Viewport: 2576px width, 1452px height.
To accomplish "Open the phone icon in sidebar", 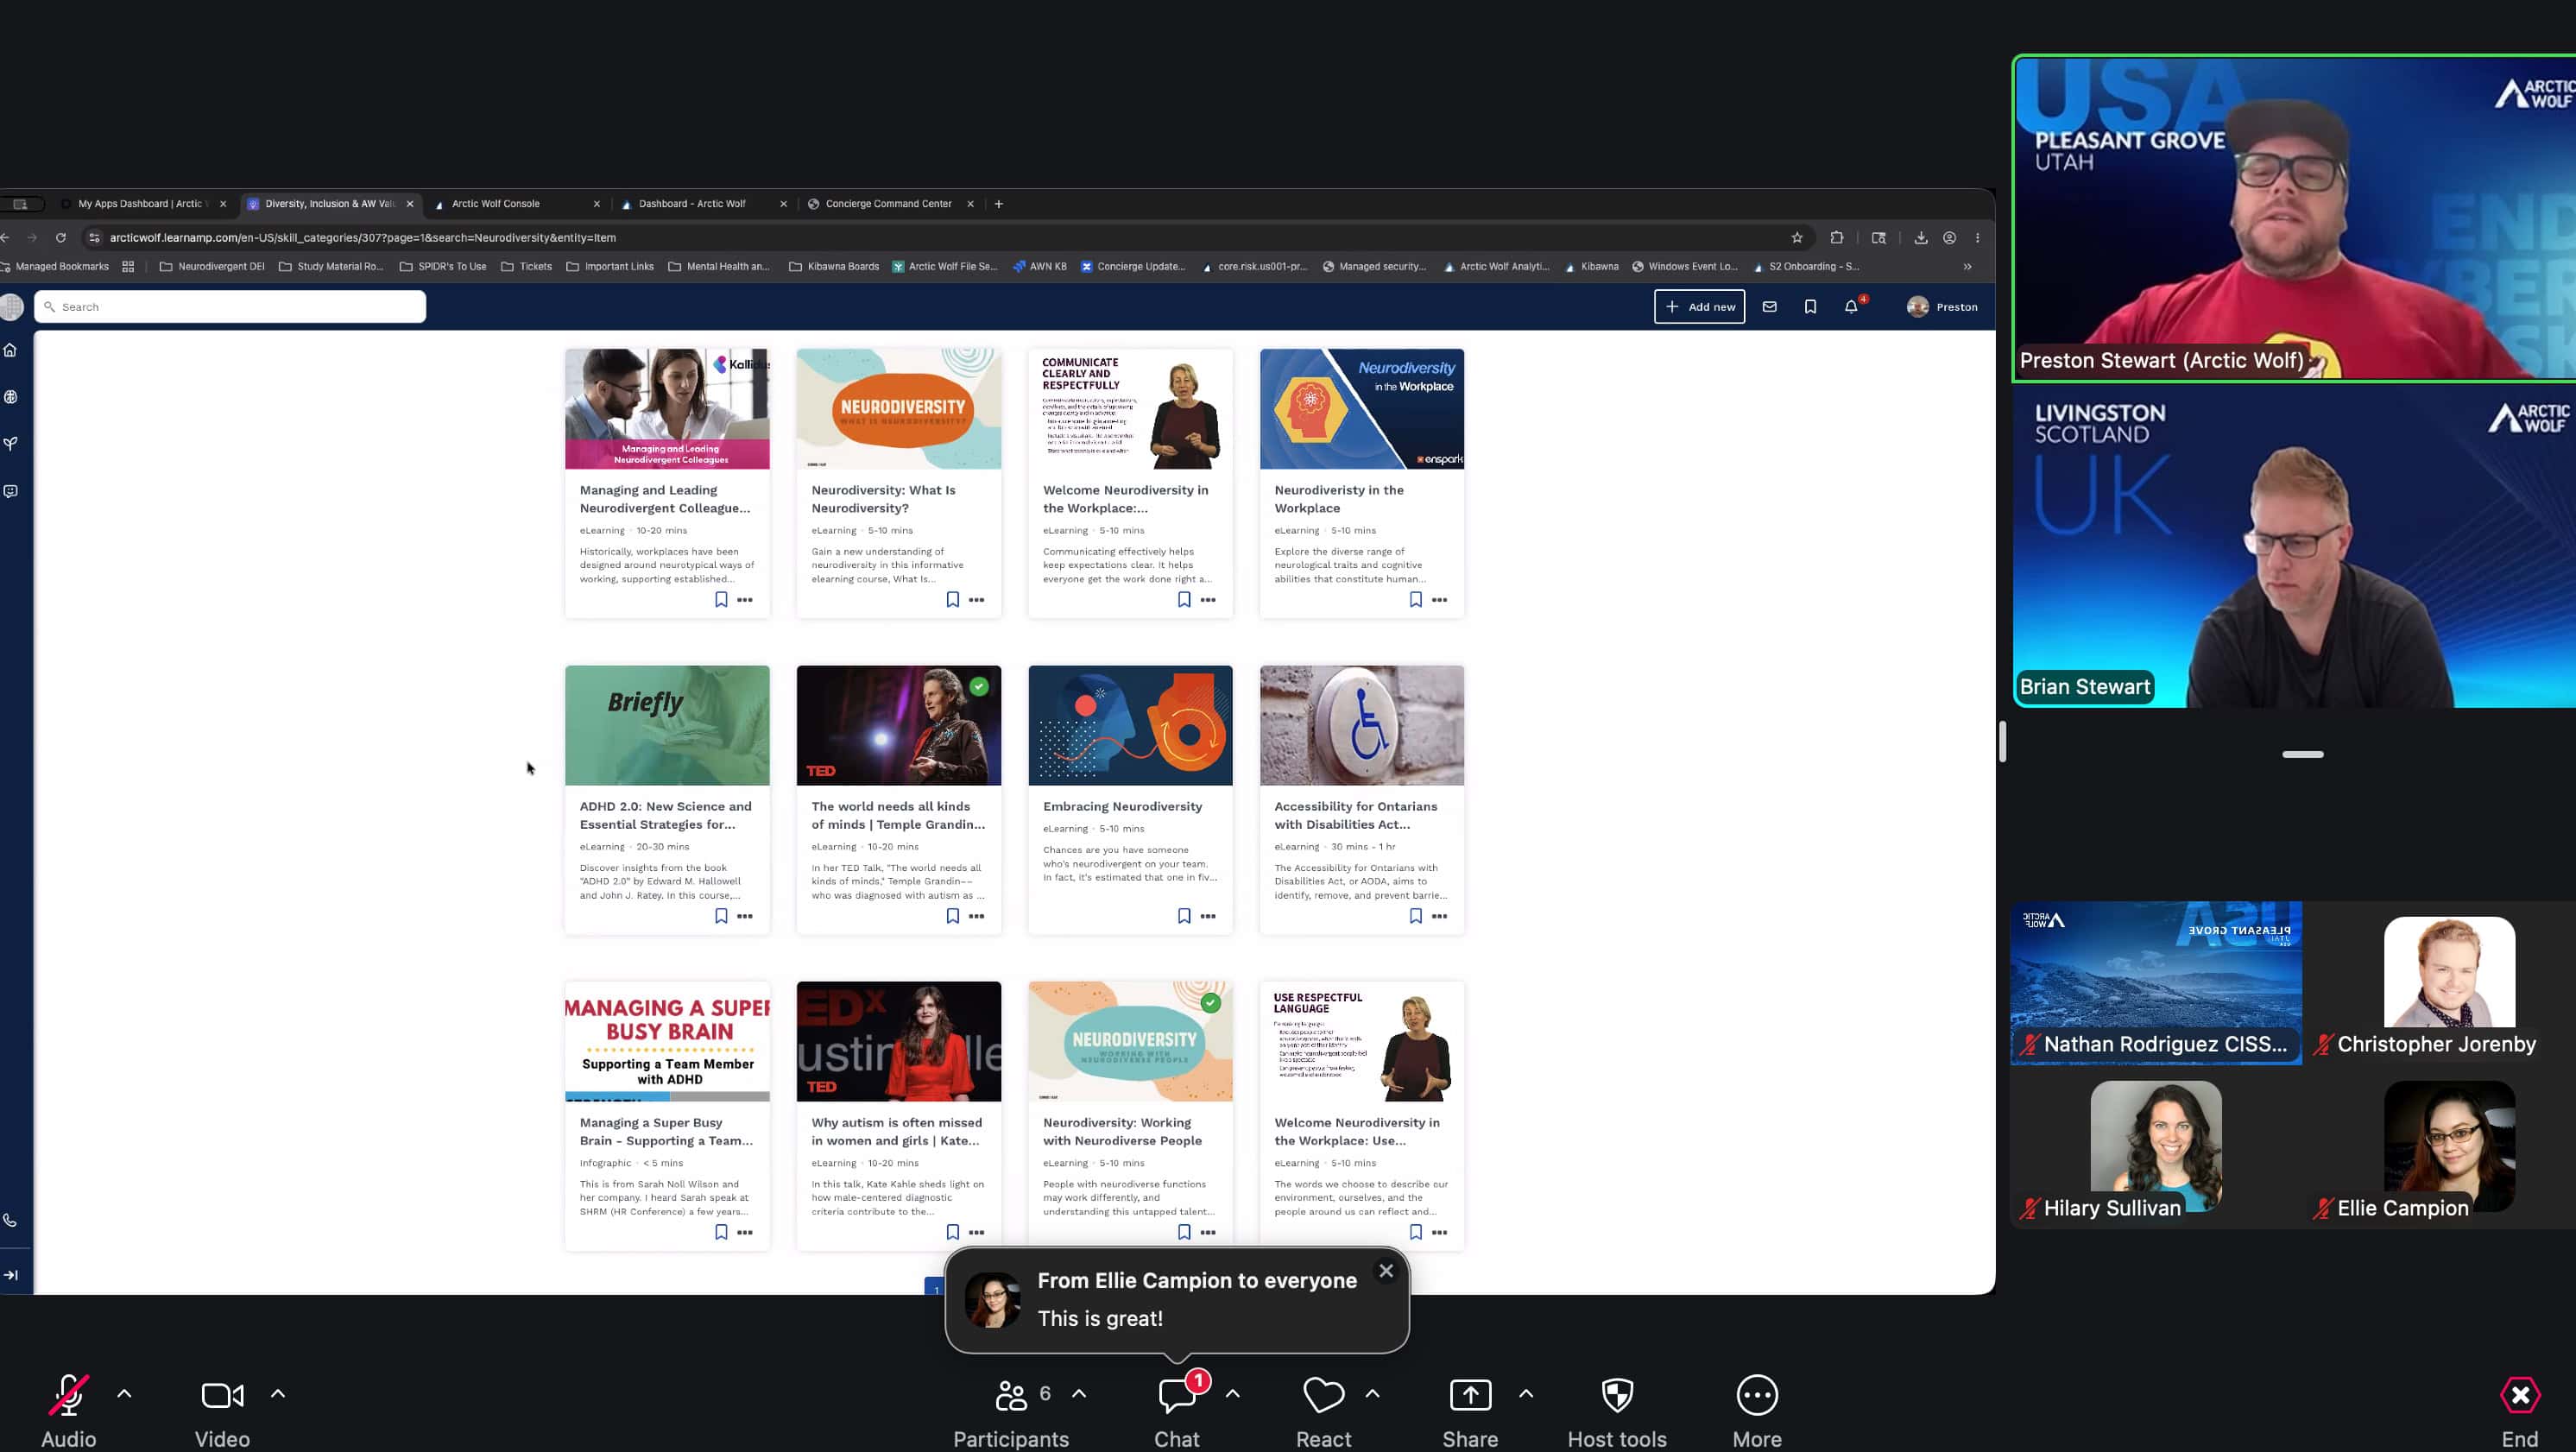I will 11,1220.
